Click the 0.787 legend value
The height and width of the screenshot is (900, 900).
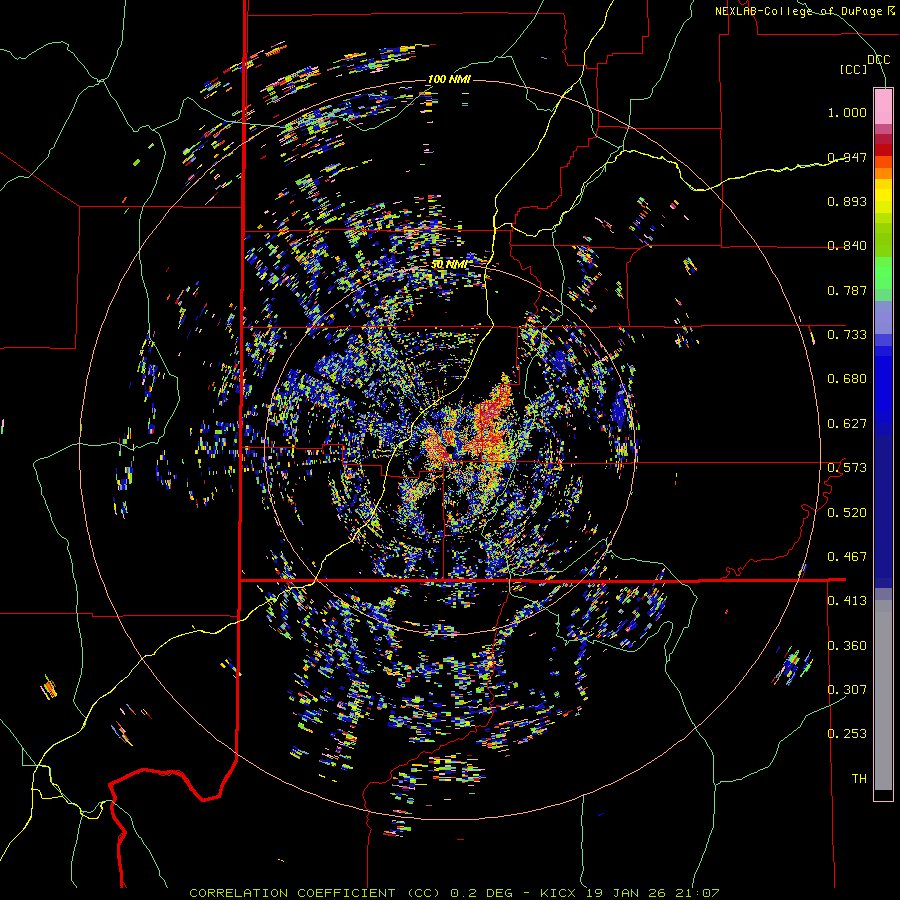[847, 290]
